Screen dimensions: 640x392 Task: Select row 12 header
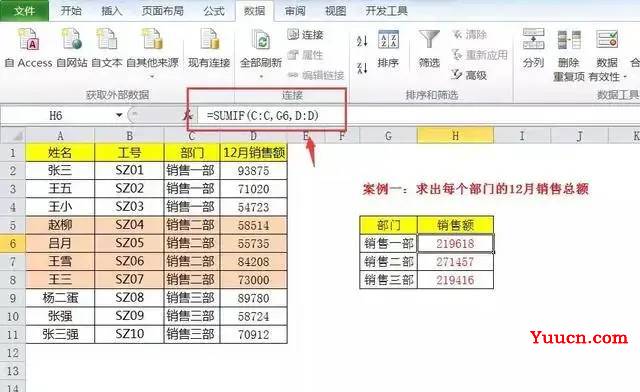(13, 353)
